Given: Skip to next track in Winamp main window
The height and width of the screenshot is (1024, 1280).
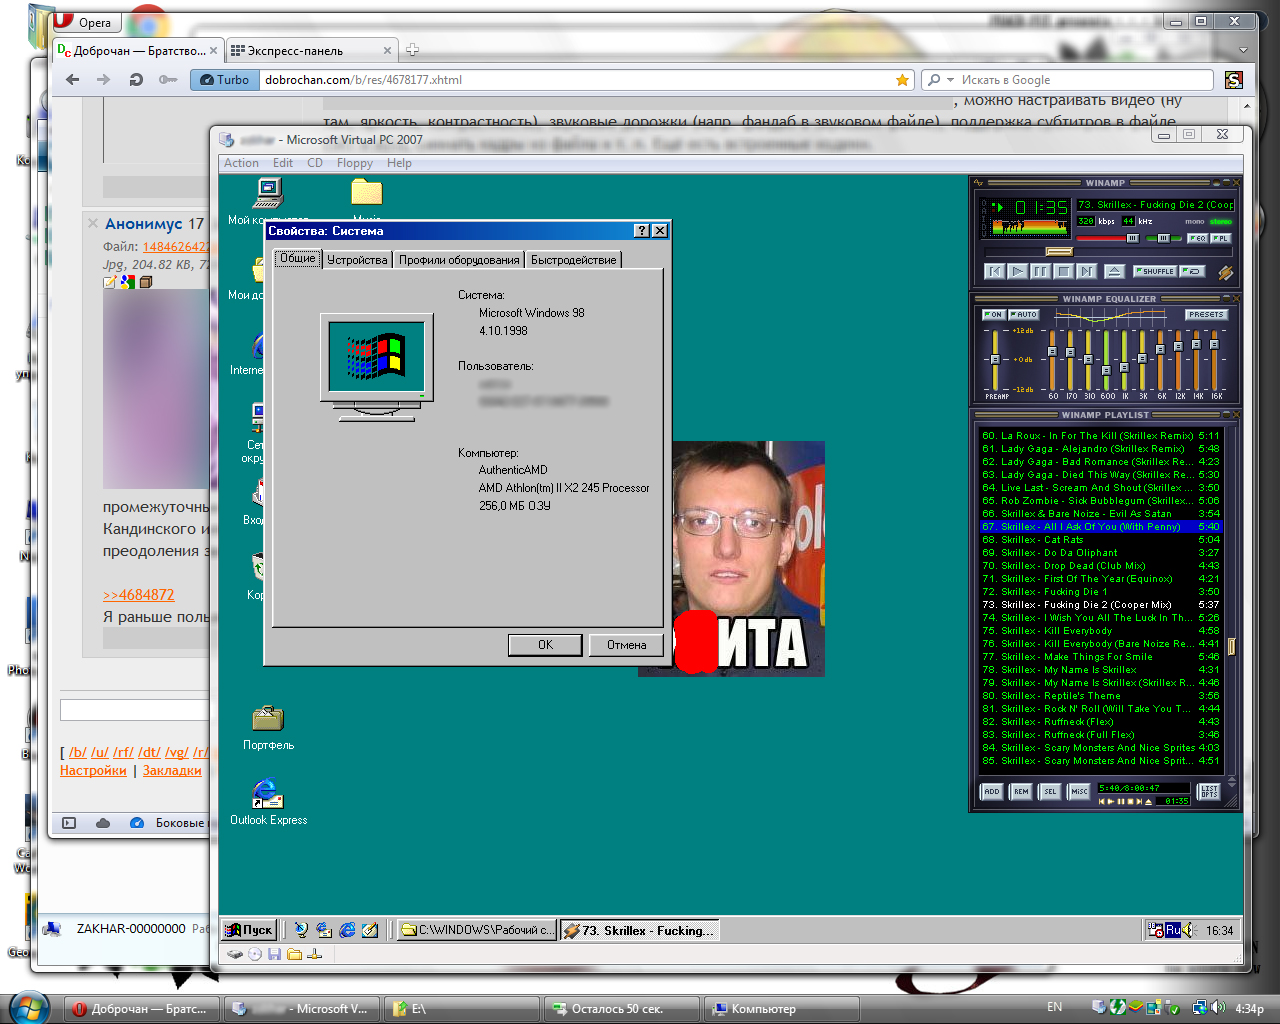Looking at the screenshot, I should click(x=1087, y=271).
